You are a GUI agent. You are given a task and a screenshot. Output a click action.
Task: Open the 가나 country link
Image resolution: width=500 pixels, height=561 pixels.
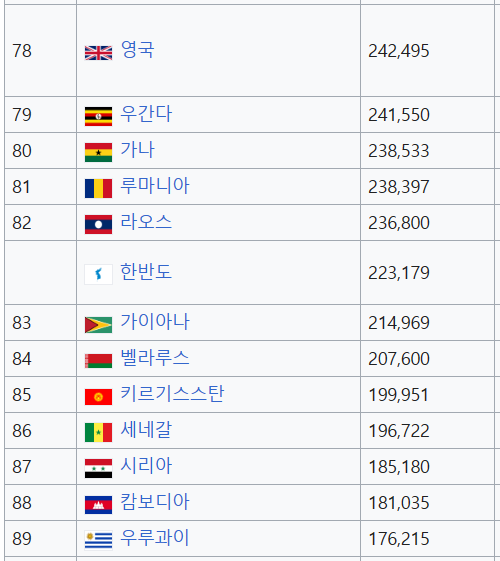[x=138, y=150]
